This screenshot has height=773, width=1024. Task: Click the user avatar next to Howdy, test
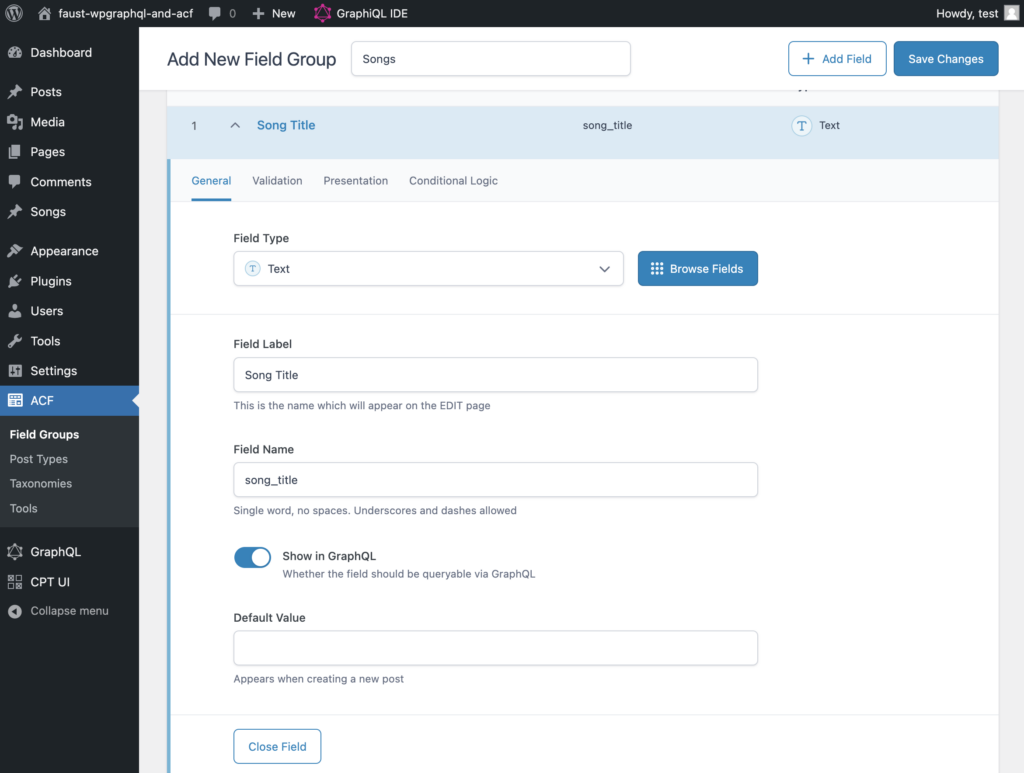(x=1011, y=13)
